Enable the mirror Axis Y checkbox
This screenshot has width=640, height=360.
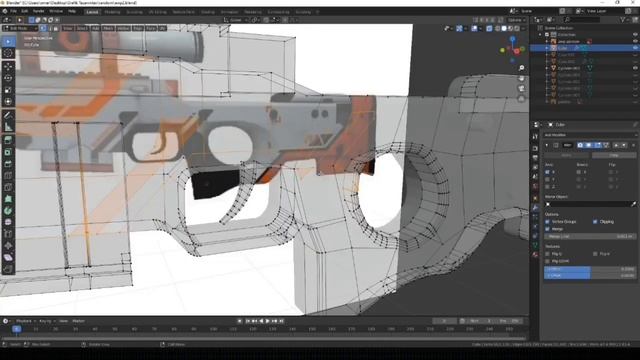coord(547,179)
